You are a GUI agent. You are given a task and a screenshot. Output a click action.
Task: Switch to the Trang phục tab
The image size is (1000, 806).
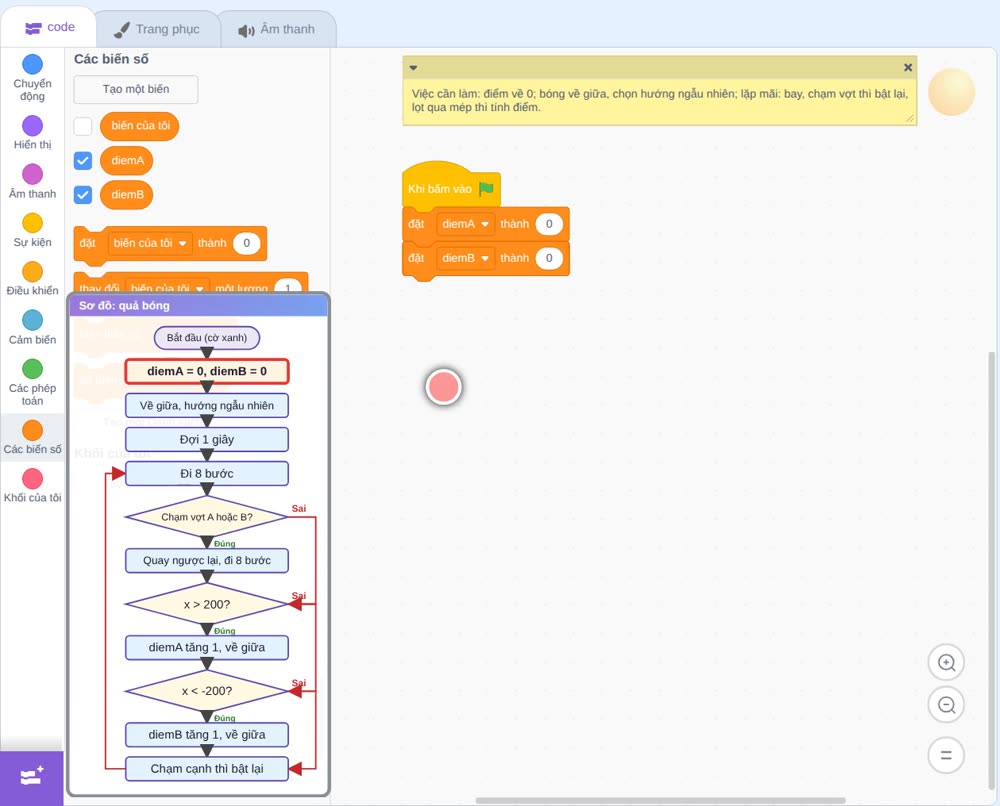coord(157,29)
